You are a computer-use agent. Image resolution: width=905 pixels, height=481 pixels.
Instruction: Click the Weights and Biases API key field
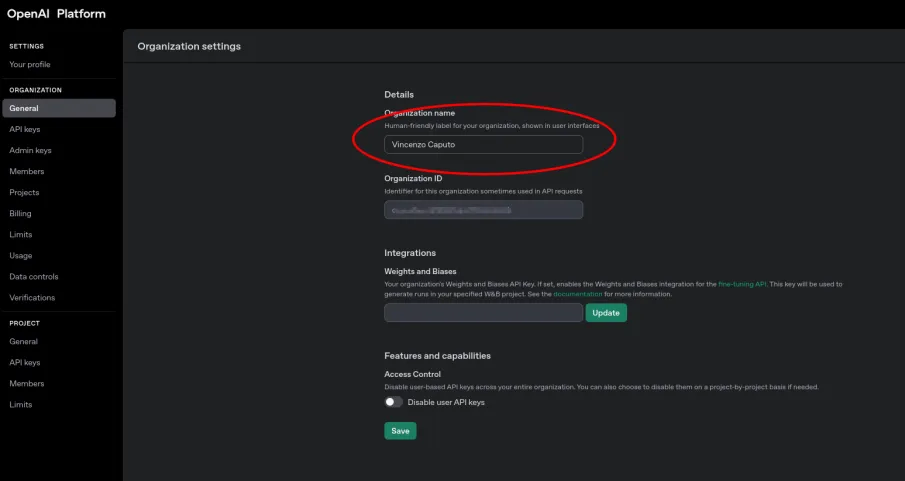[484, 312]
